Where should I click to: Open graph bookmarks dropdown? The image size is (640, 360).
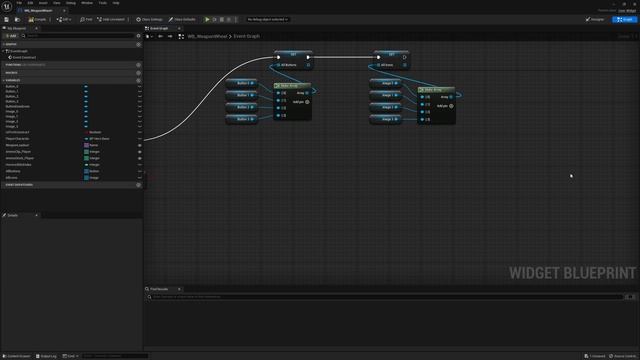point(149,36)
